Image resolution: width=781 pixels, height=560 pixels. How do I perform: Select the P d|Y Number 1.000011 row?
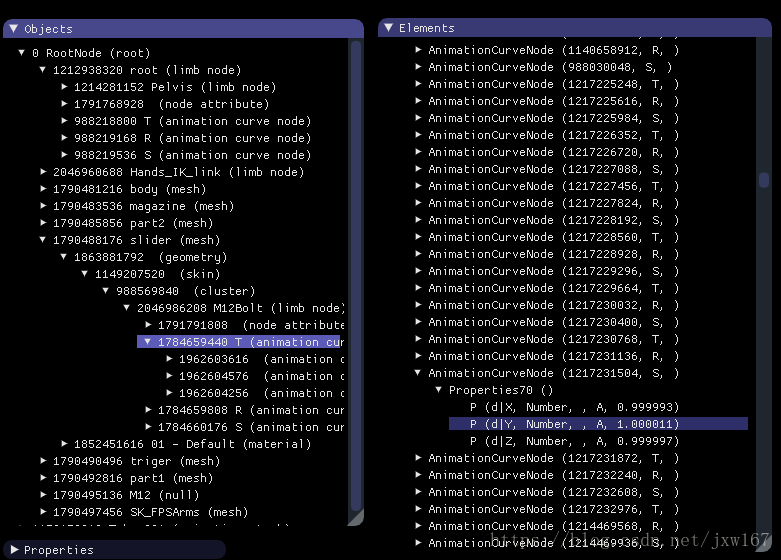coord(598,424)
